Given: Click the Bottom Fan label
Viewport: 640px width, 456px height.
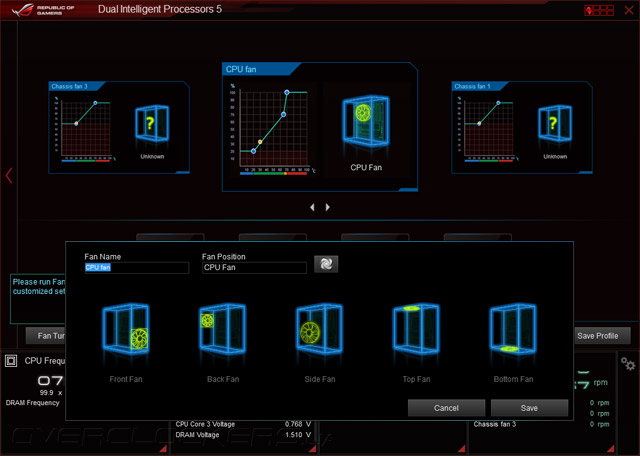Looking at the screenshot, I should (x=513, y=379).
